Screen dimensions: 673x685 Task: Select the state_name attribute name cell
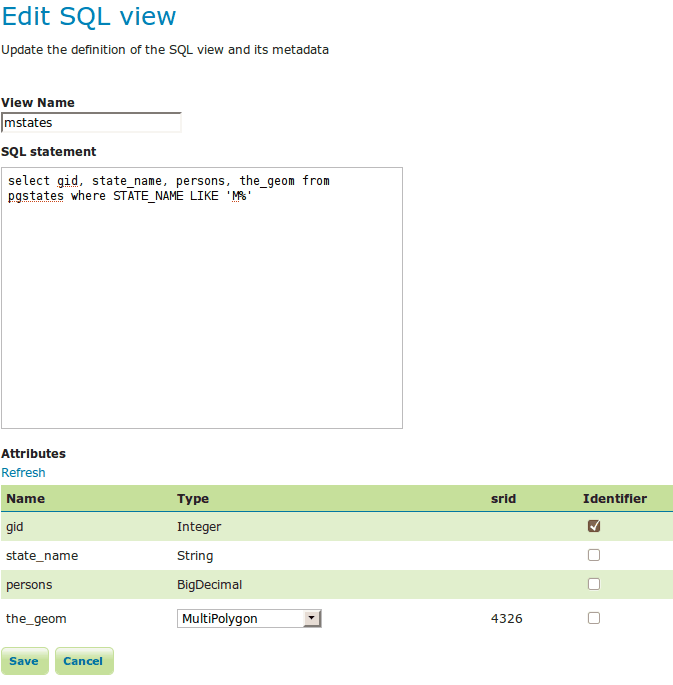[x=42, y=555]
